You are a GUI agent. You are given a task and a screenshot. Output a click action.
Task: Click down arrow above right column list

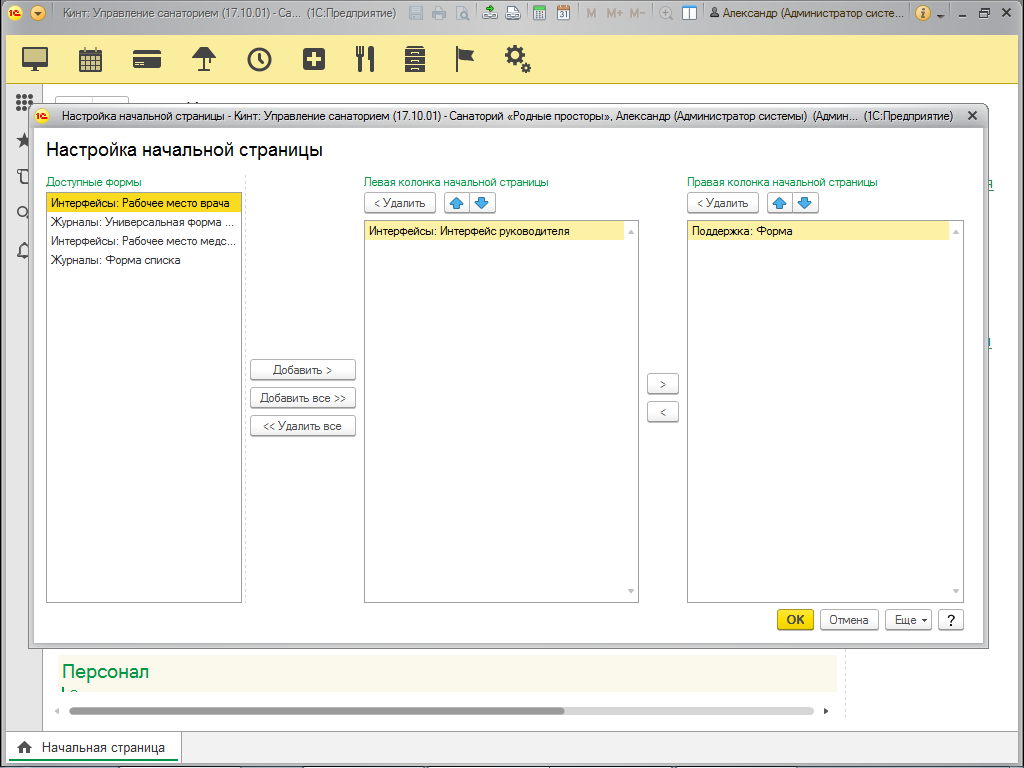pos(805,203)
